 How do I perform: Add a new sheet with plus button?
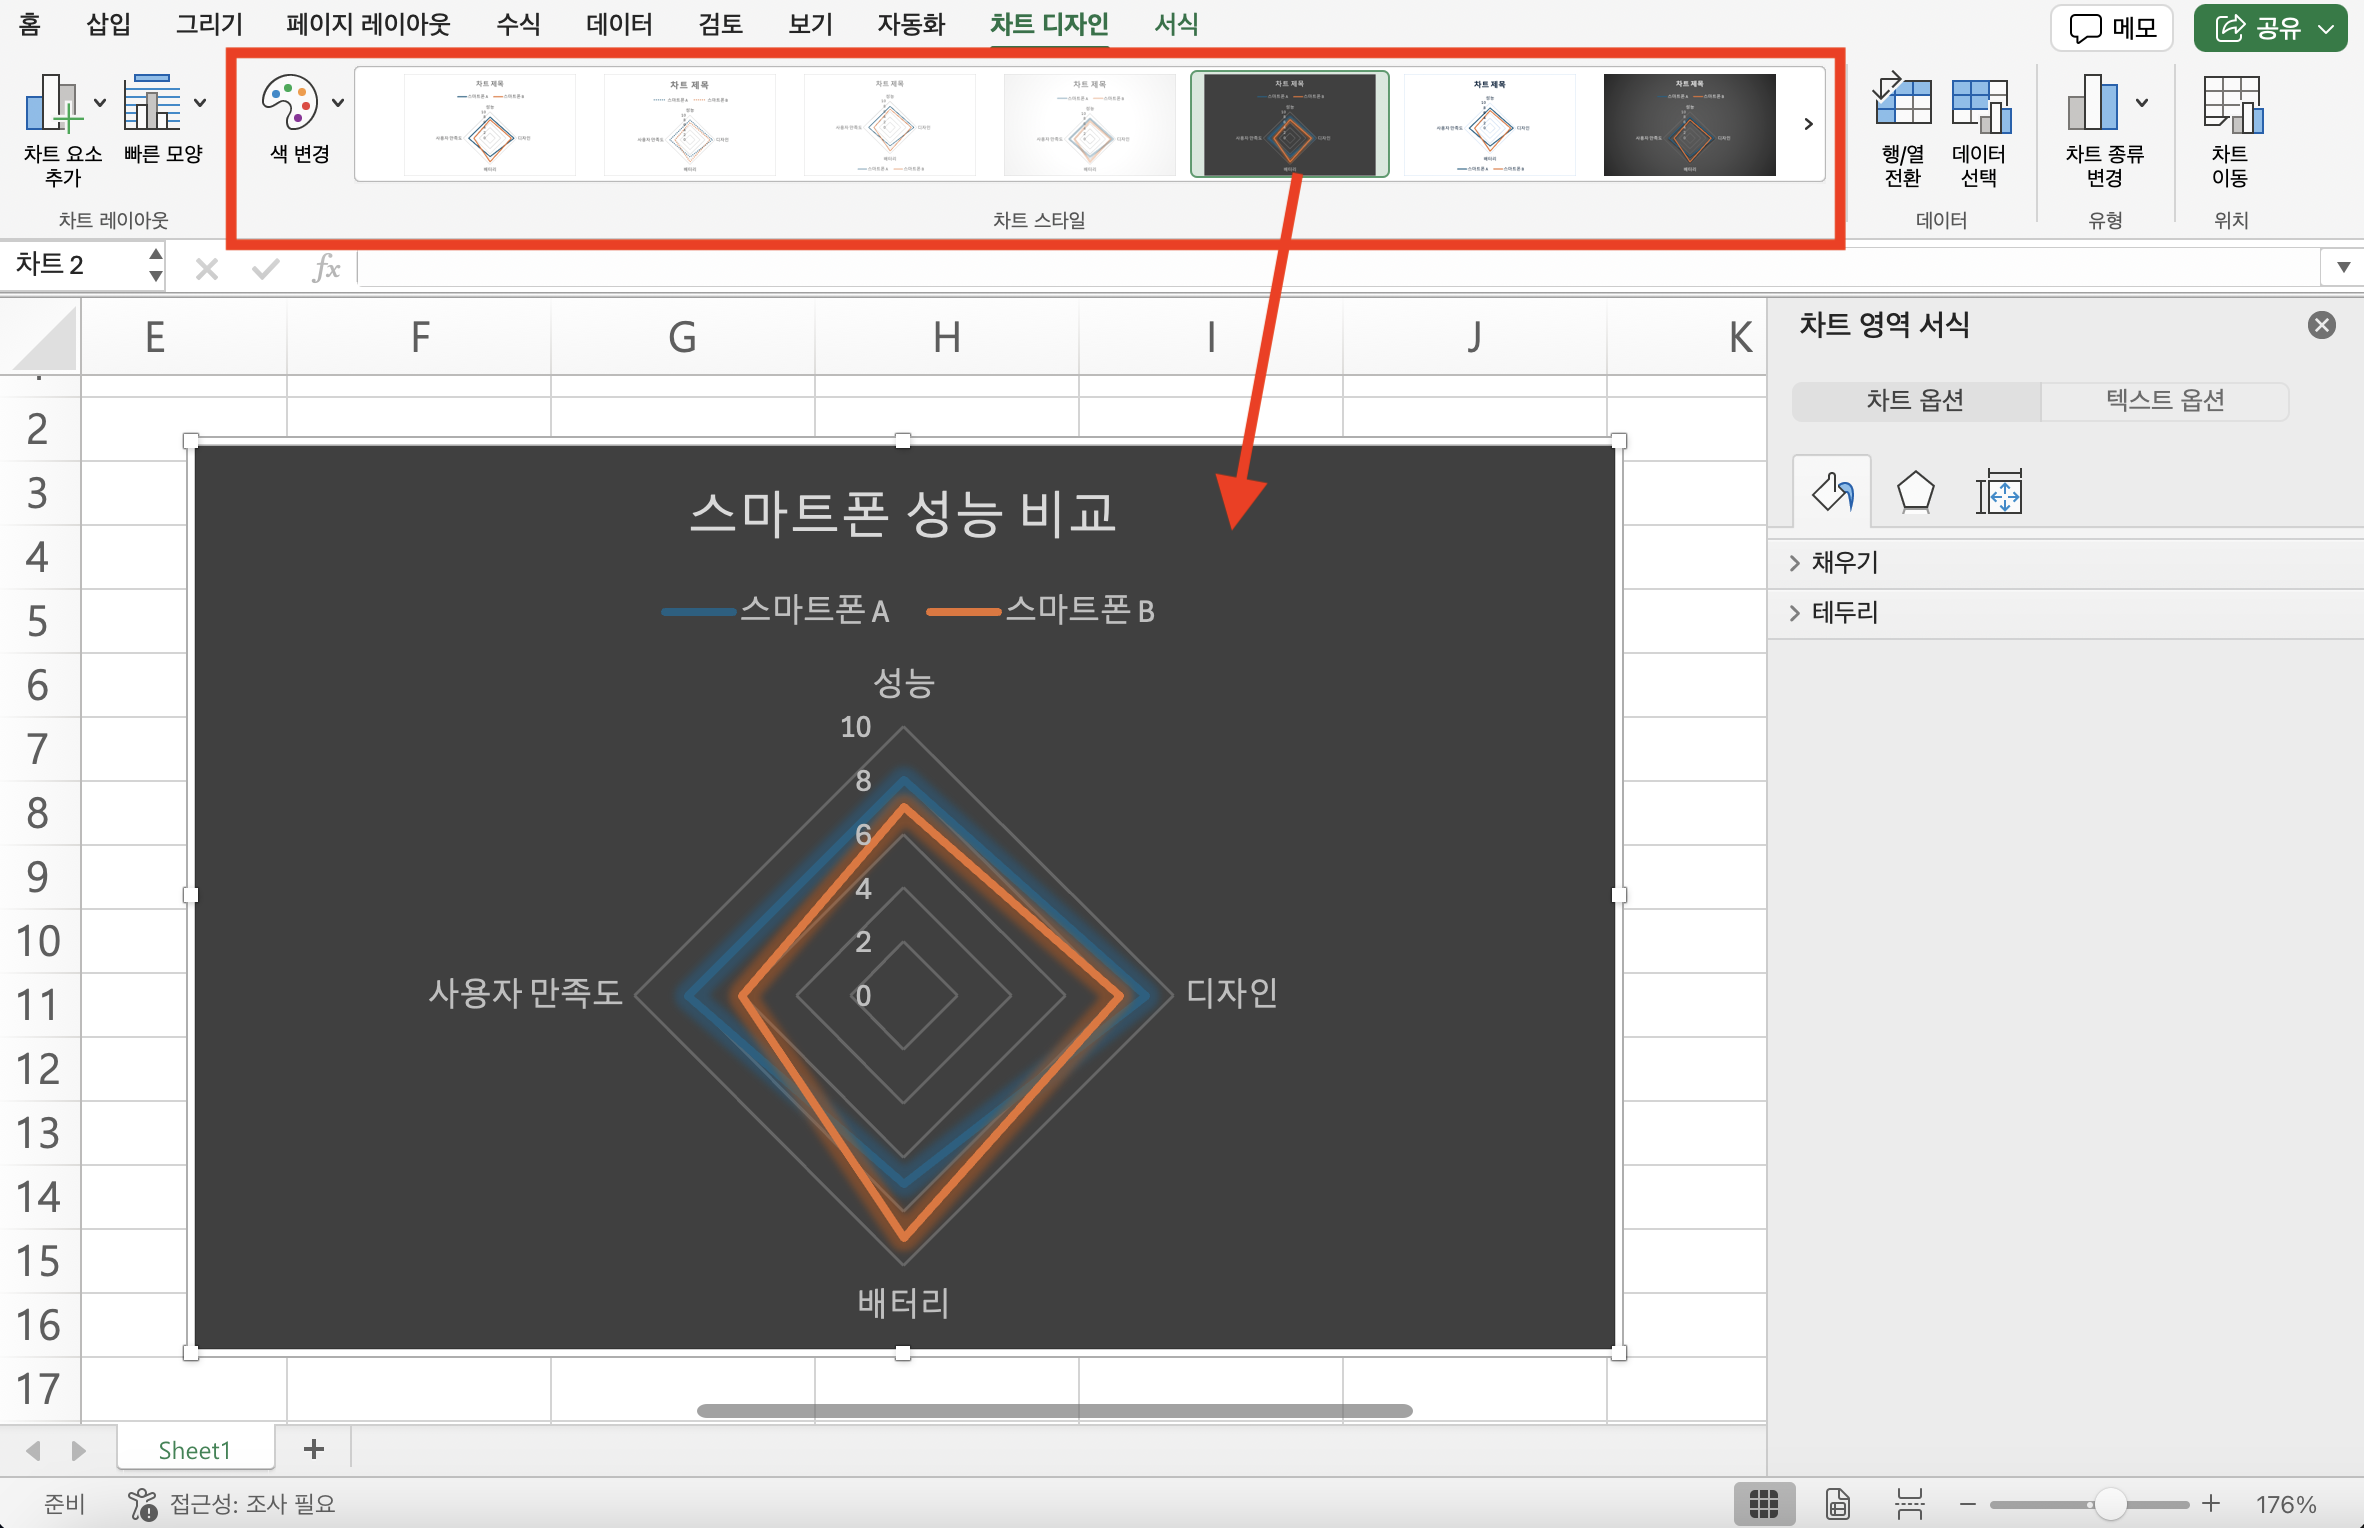click(x=314, y=1449)
